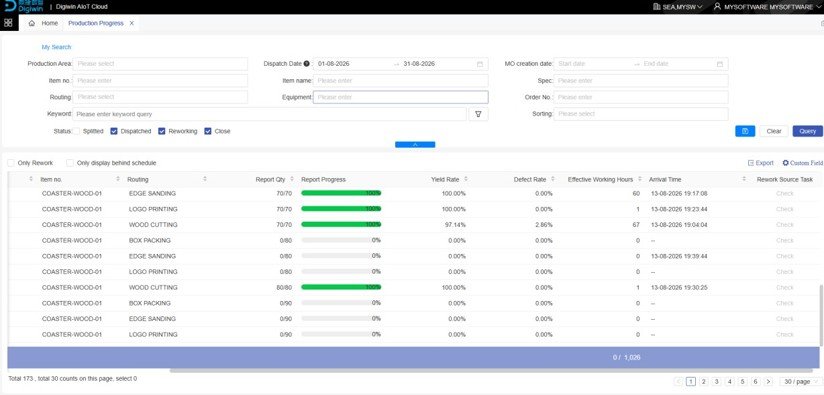This screenshot has height=395, width=824.
Task: Open the Dispatch Date calendar icon
Action: click(480, 64)
